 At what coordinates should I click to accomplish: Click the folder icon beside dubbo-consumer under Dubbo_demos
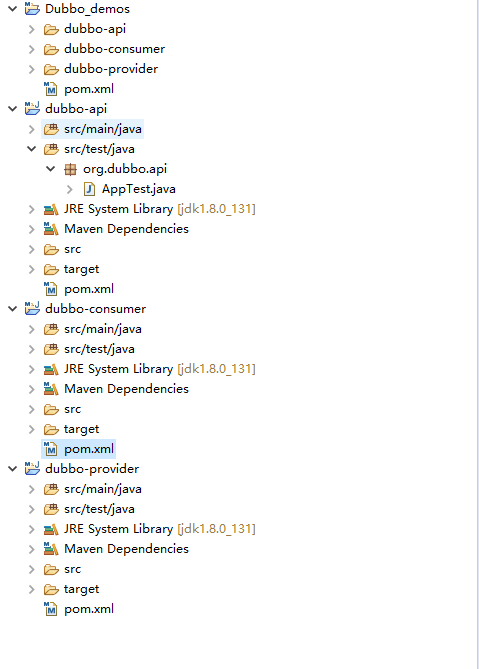51,49
